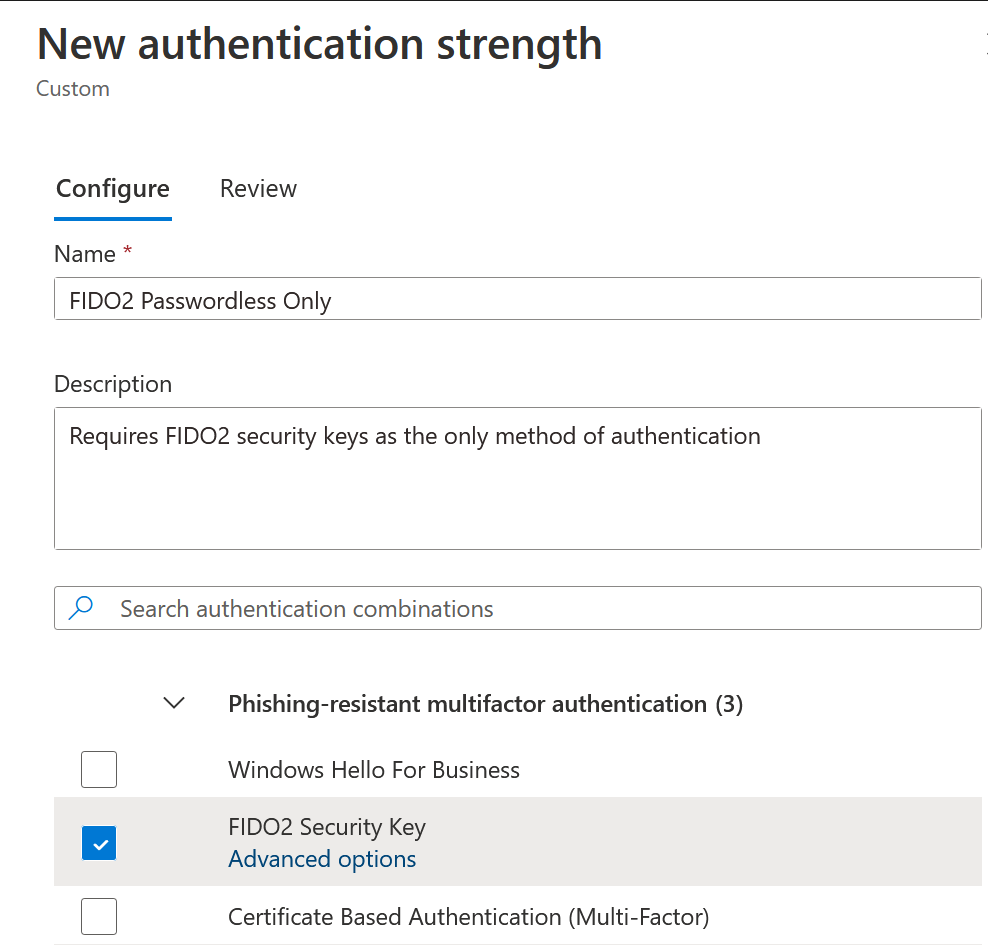Click the Search authentication combinations box
The image size is (988, 946).
point(518,608)
